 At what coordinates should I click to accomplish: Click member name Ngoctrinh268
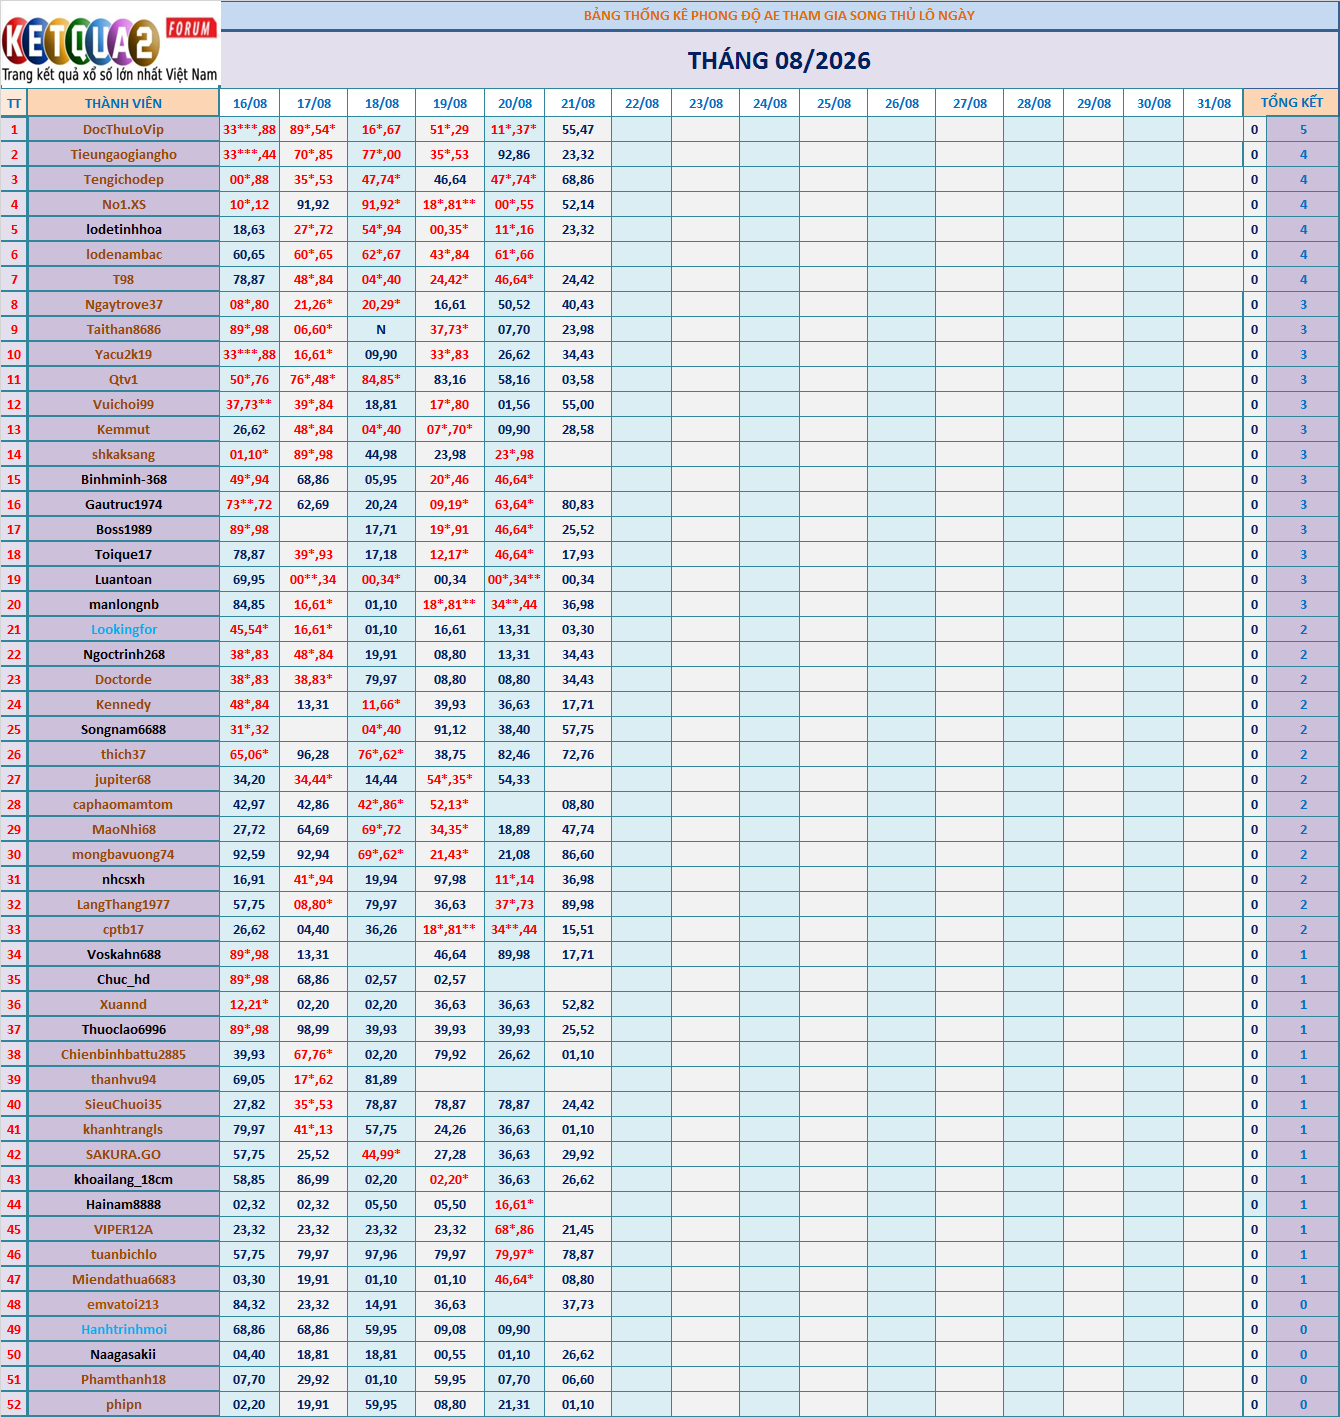click(123, 654)
